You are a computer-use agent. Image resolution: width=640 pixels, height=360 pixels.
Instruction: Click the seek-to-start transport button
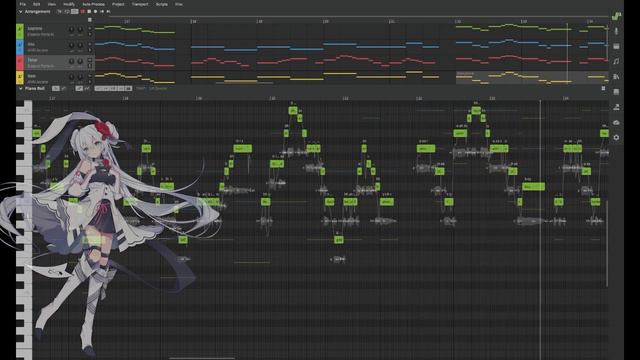102,11
